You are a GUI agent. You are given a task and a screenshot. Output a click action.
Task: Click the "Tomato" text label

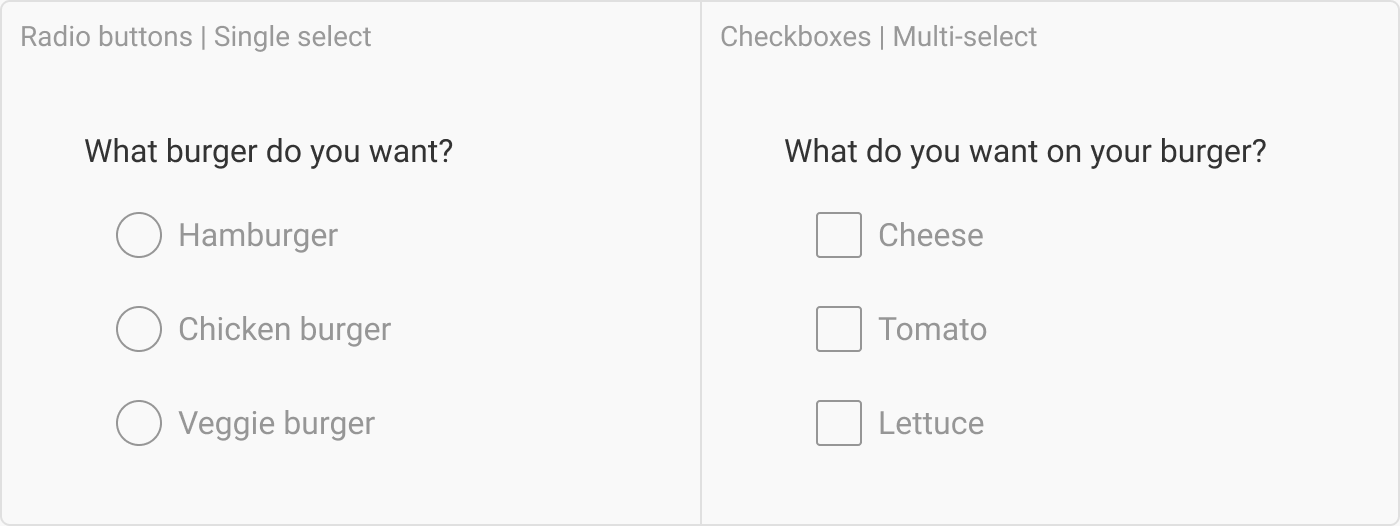pyautogui.click(x=932, y=329)
